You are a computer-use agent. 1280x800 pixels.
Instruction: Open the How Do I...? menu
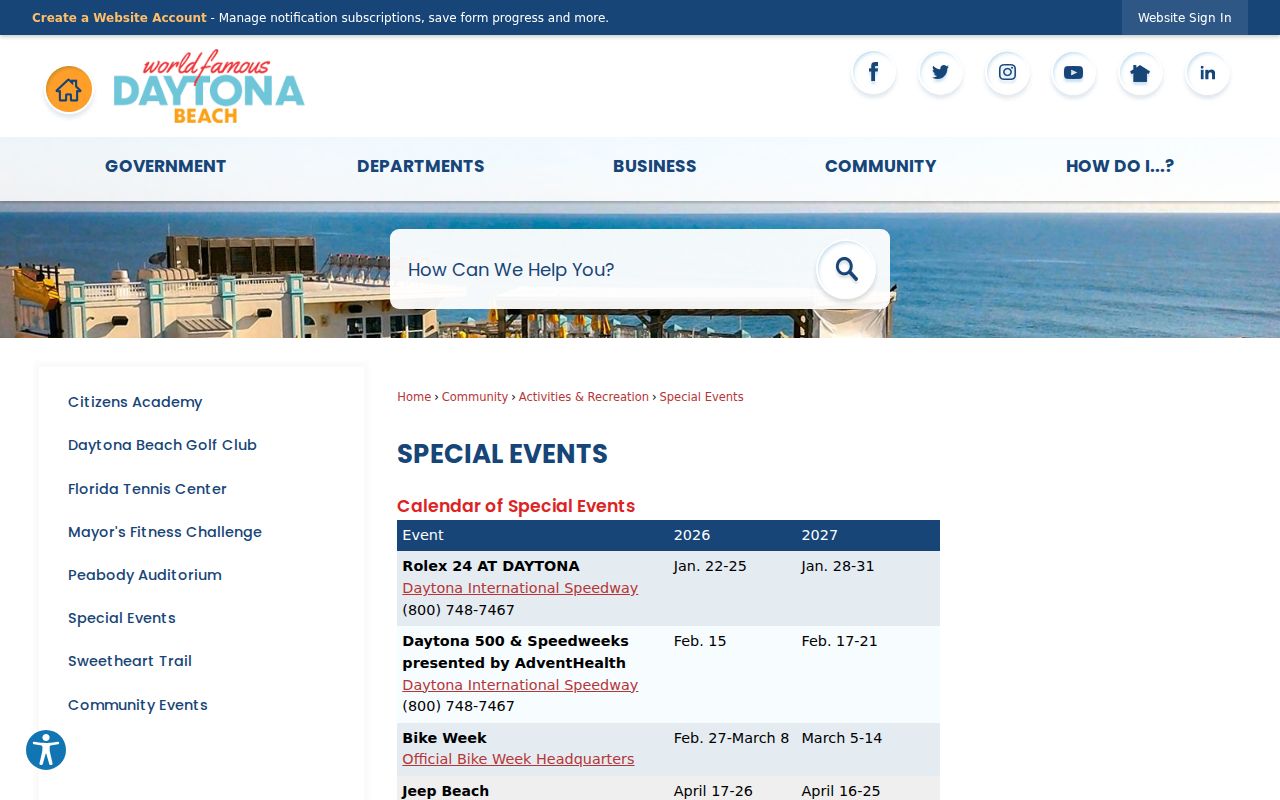pos(1120,166)
